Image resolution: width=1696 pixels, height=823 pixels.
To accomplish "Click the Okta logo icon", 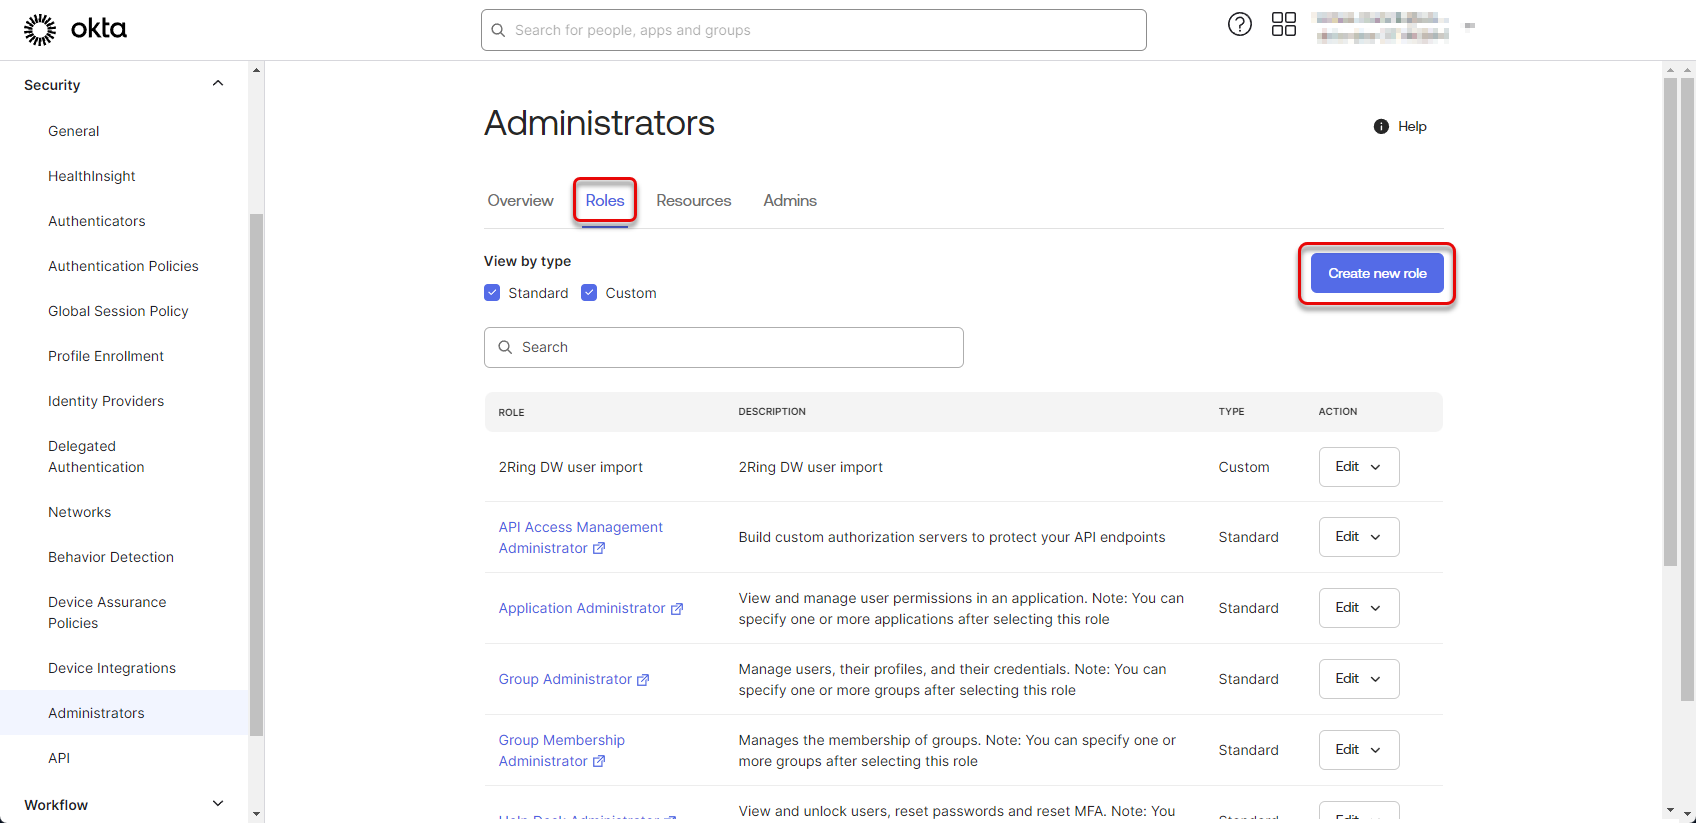I will pyautogui.click(x=40, y=30).
